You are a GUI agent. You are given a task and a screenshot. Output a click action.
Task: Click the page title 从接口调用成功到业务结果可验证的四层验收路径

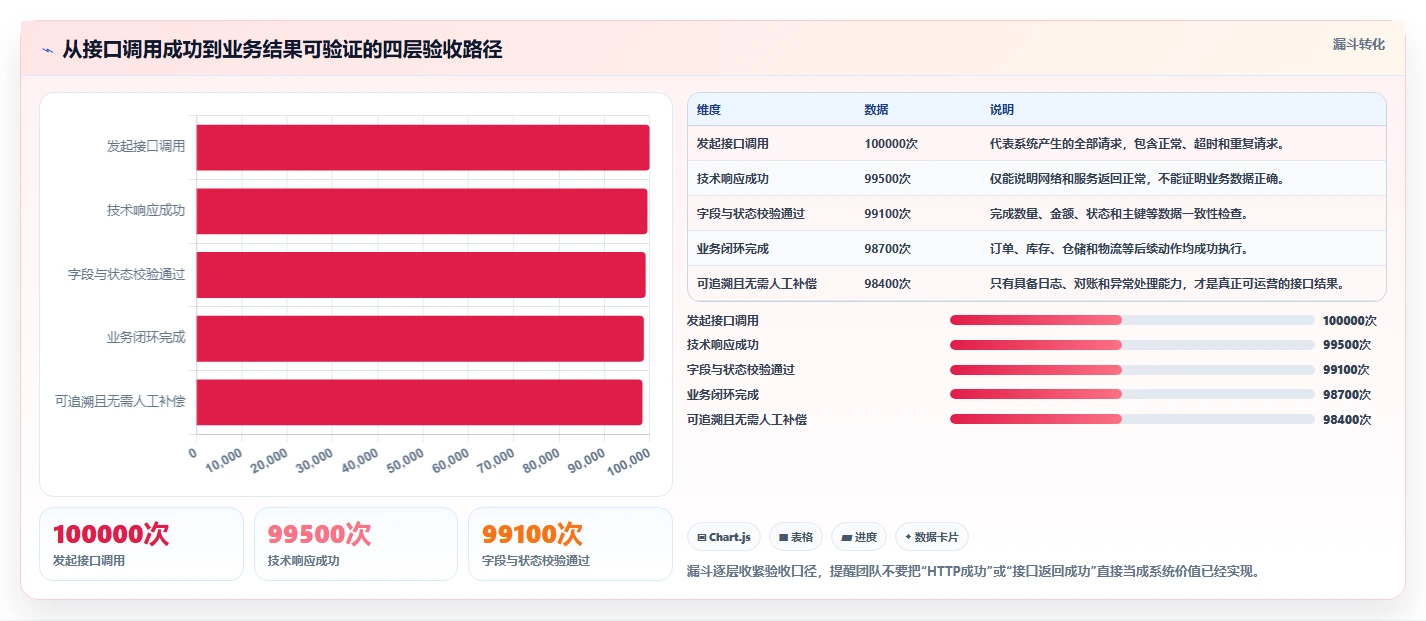pyautogui.click(x=282, y=49)
